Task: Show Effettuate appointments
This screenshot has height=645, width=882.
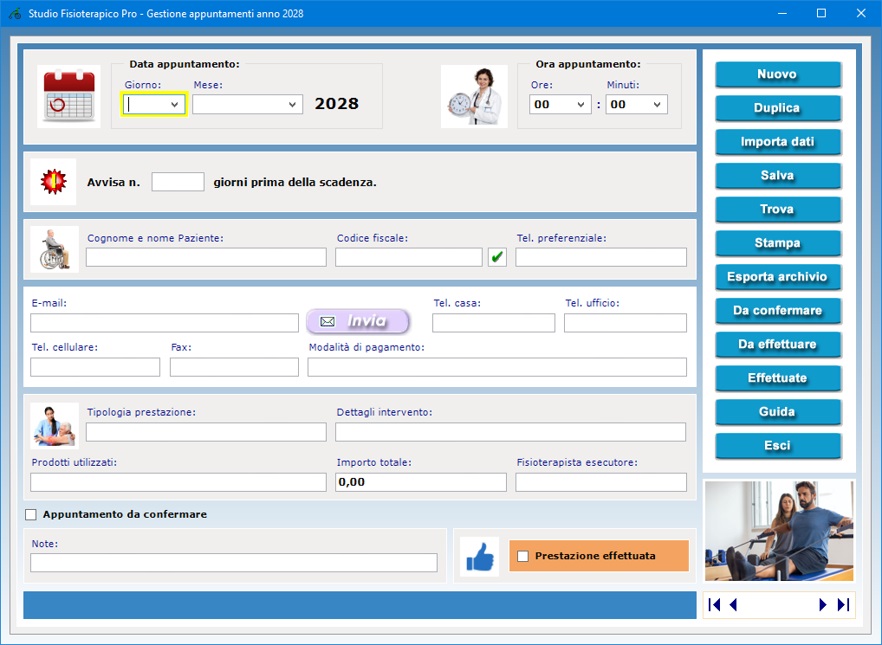Action: point(778,378)
